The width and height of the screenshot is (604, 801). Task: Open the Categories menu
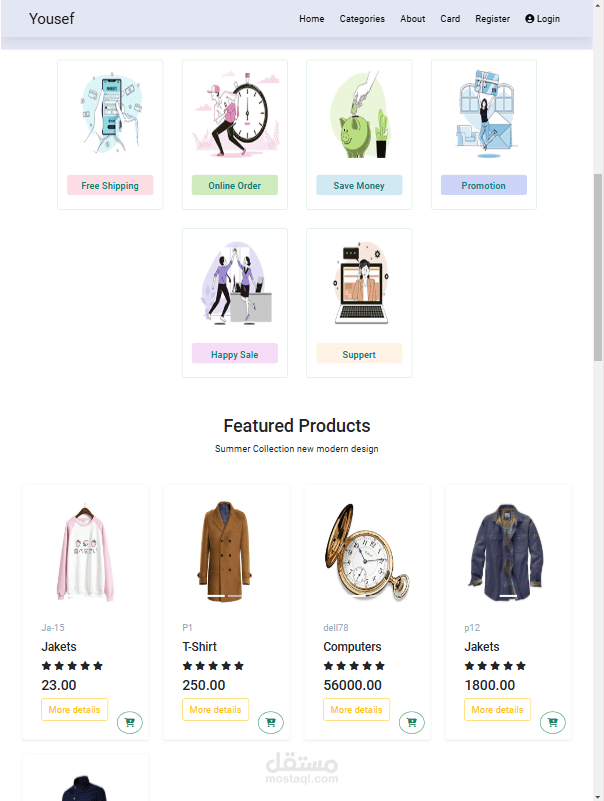point(362,19)
